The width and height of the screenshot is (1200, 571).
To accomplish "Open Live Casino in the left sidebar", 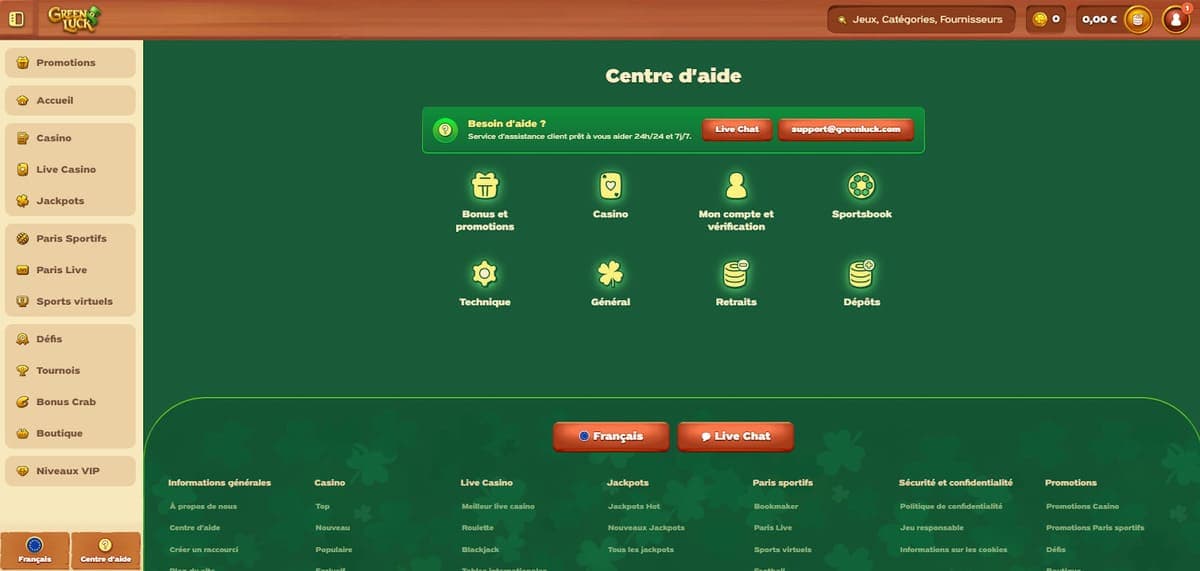I will coord(70,169).
